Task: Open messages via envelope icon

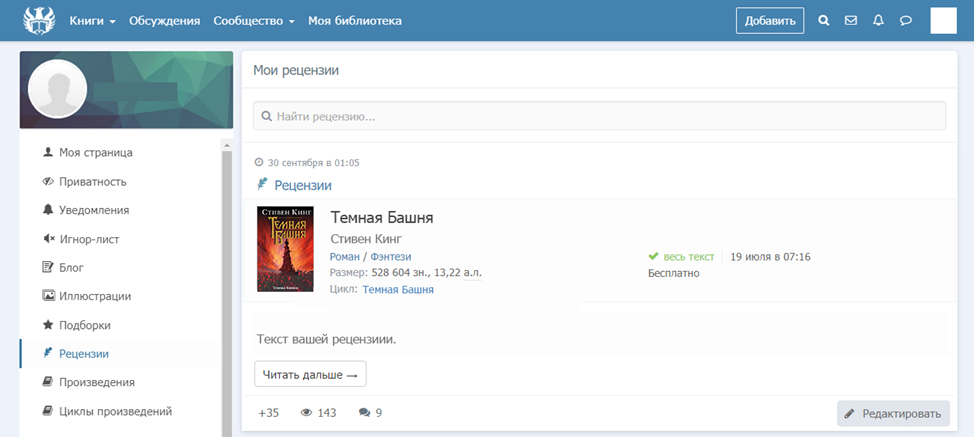Action: [x=851, y=20]
